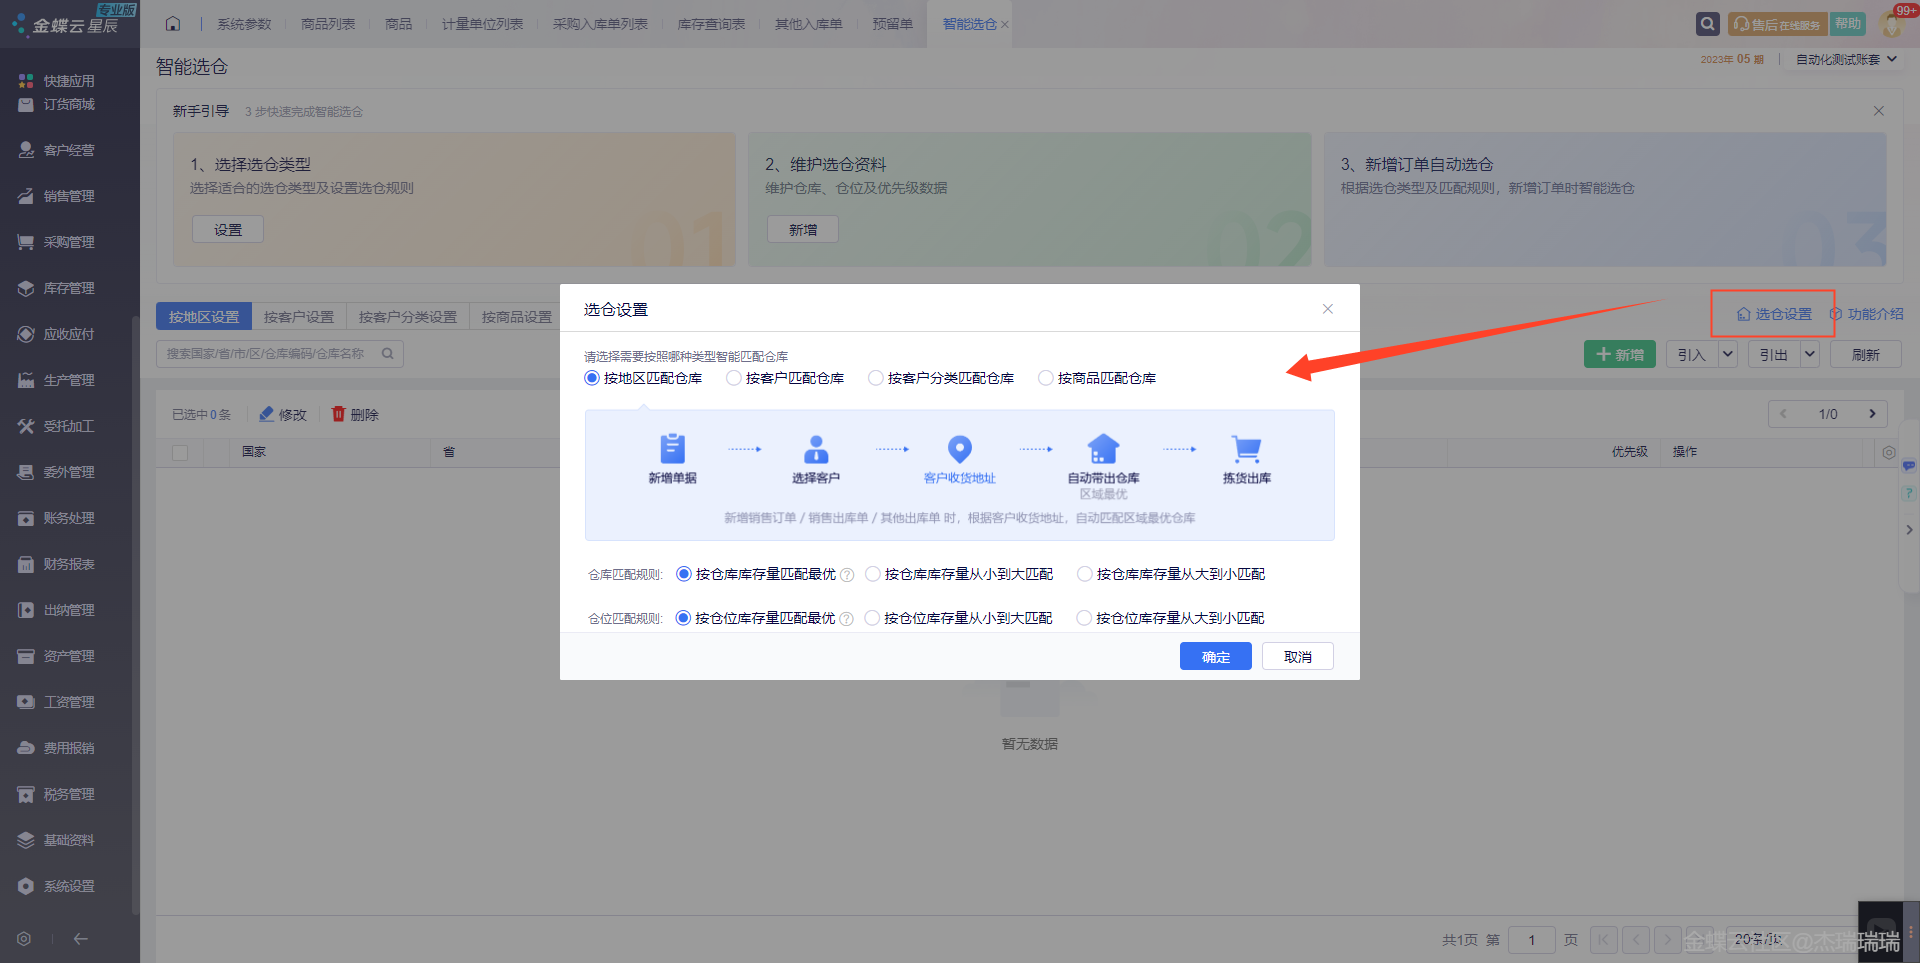Image resolution: width=1920 pixels, height=963 pixels.
Task: Open 功能介绍 link
Action: 1866,314
